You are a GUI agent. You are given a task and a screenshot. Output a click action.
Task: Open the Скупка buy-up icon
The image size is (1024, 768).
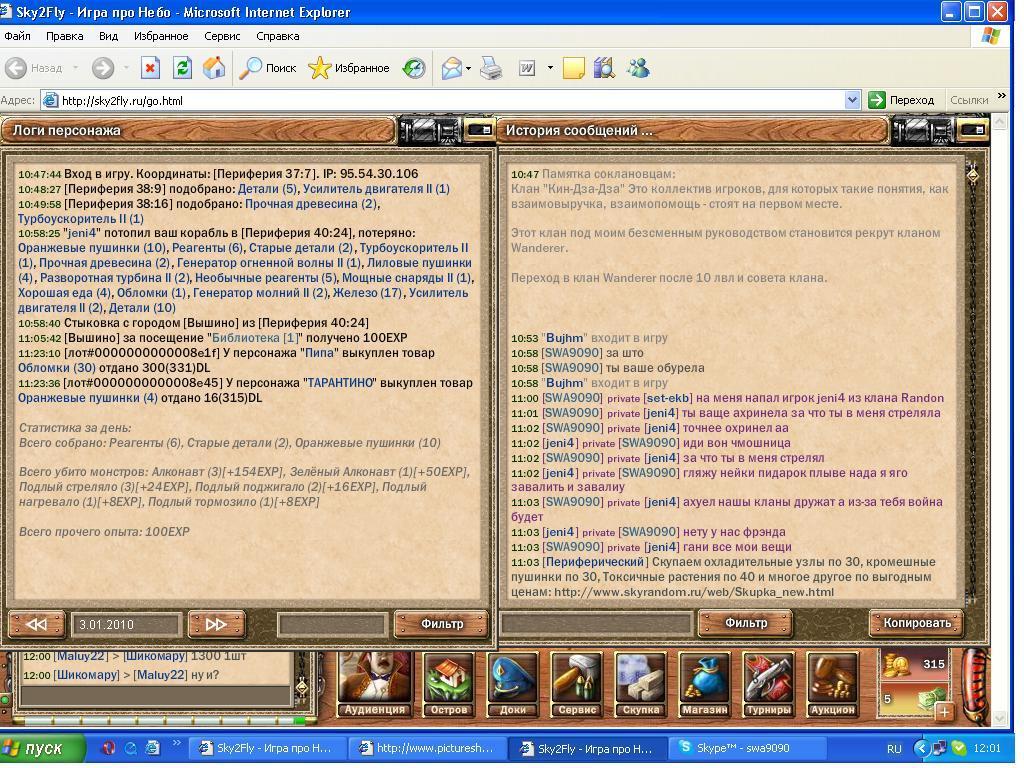click(x=640, y=684)
